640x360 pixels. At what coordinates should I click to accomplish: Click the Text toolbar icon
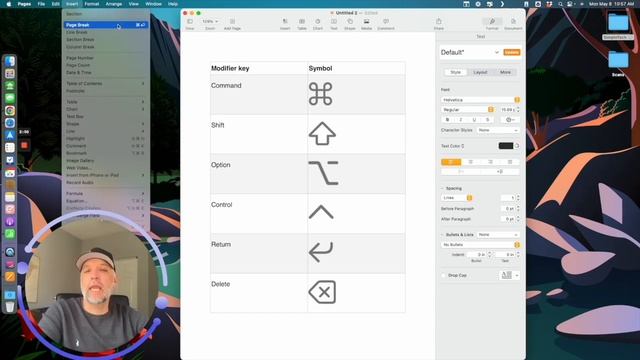(x=334, y=22)
